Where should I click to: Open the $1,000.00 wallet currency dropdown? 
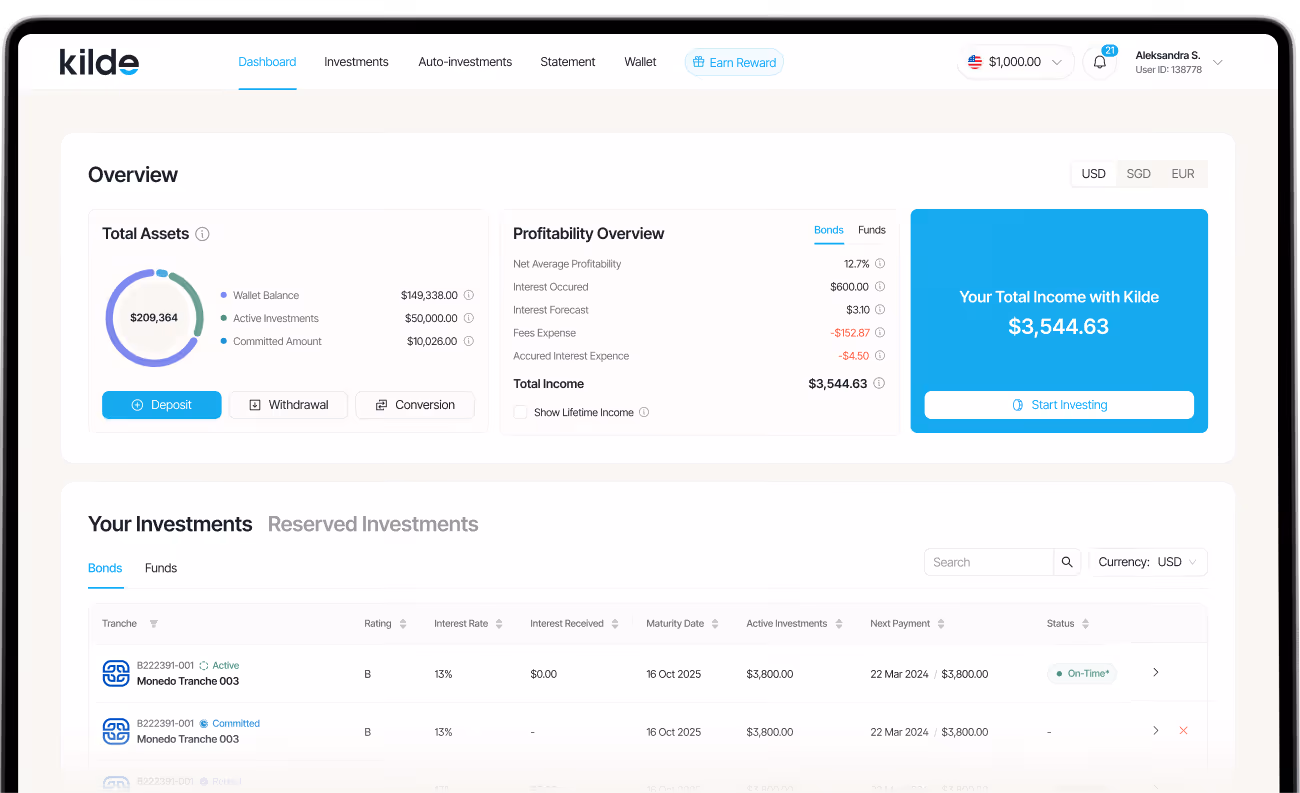(1016, 62)
